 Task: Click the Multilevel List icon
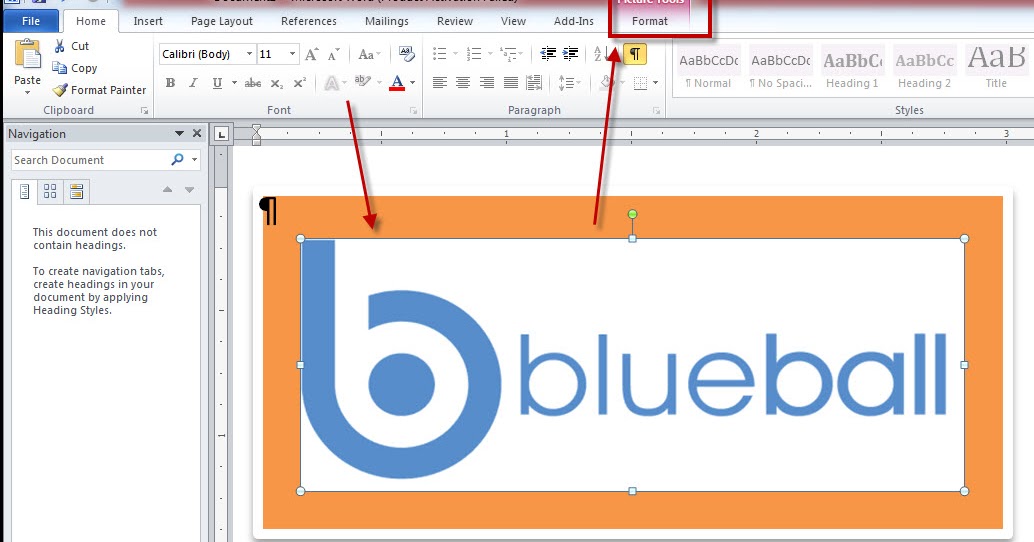click(508, 54)
